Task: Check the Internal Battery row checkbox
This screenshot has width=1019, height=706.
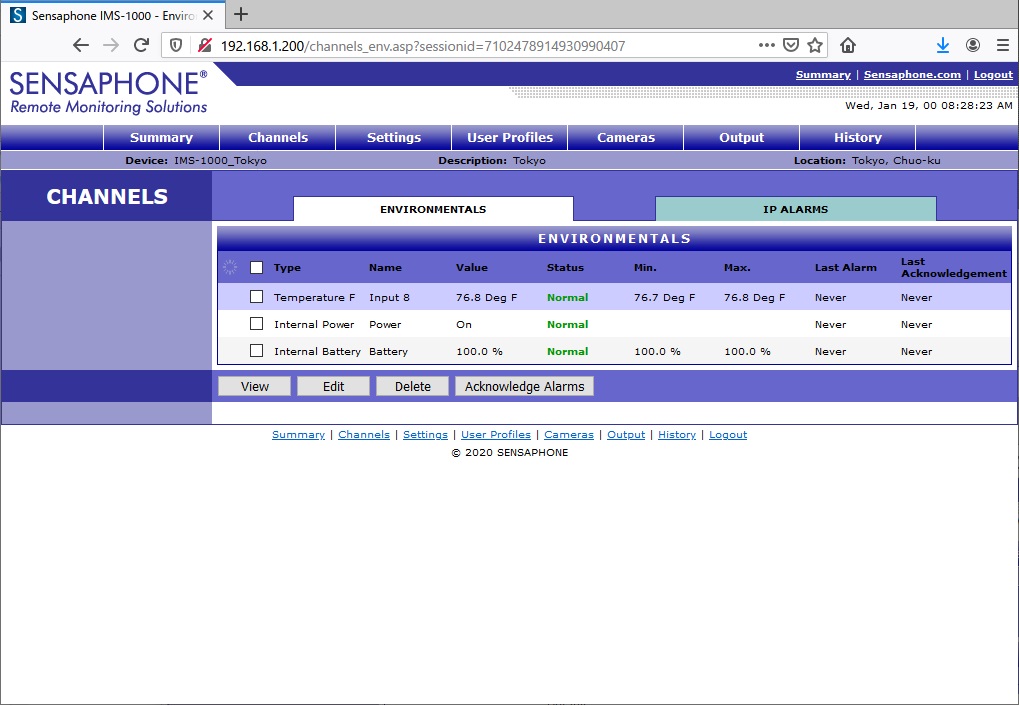Action: coord(257,350)
